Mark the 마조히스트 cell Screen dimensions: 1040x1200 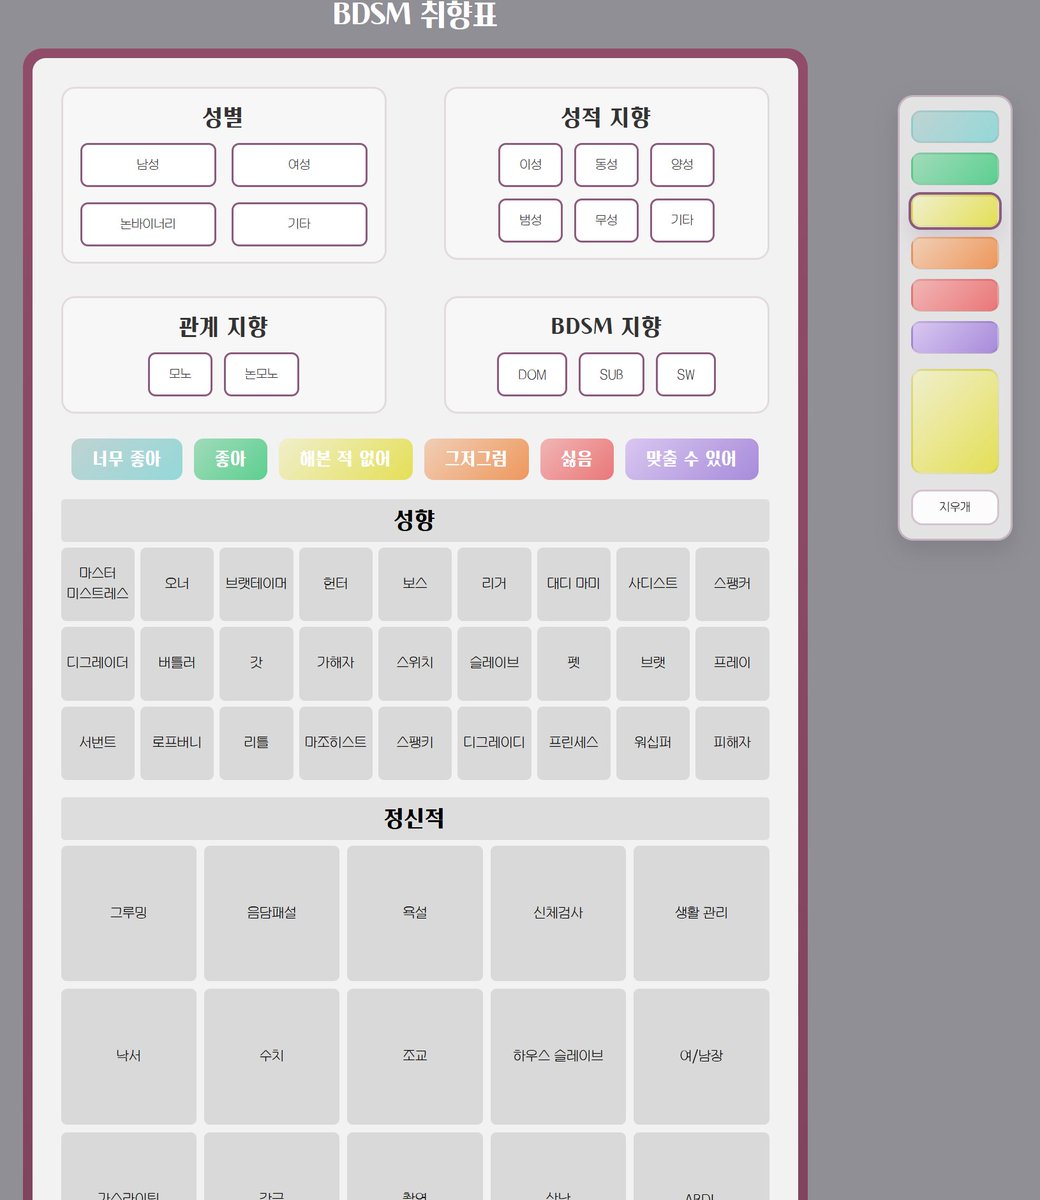(x=336, y=743)
